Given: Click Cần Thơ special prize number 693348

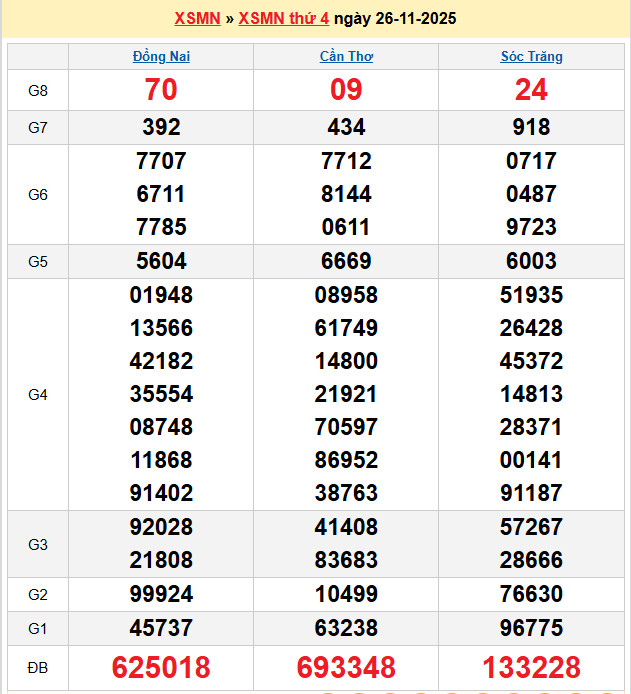Looking at the screenshot, I should click(x=346, y=667).
